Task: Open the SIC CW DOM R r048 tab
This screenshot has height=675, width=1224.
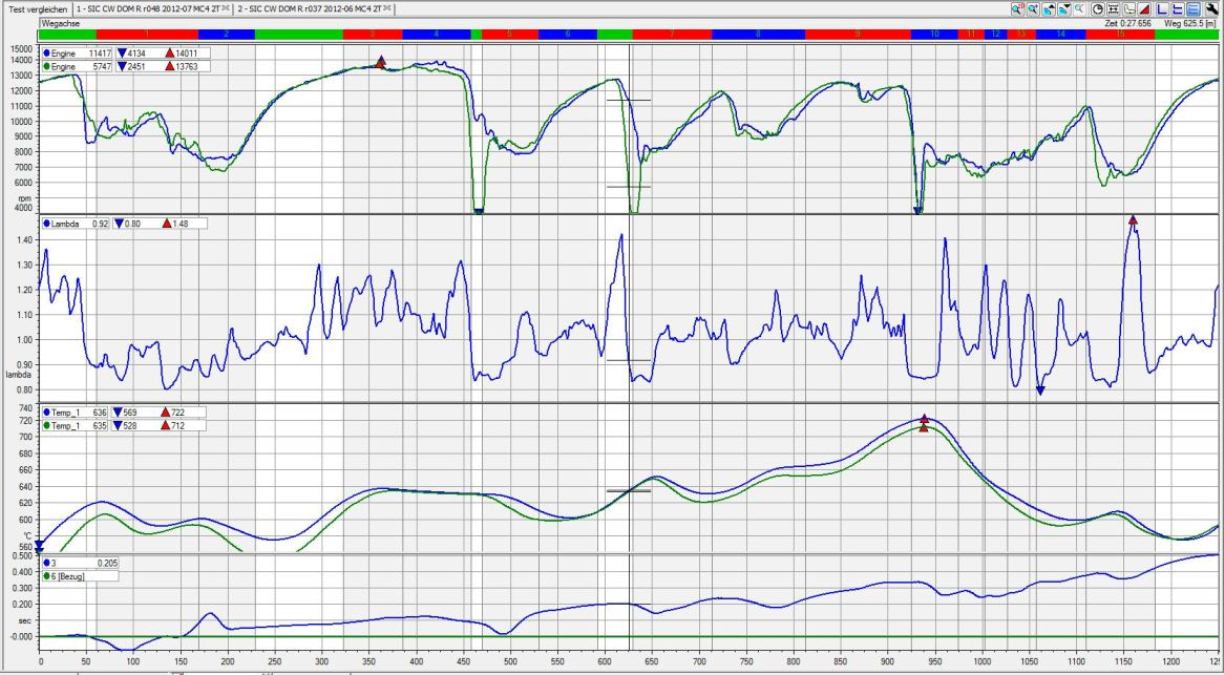Action: point(152,8)
